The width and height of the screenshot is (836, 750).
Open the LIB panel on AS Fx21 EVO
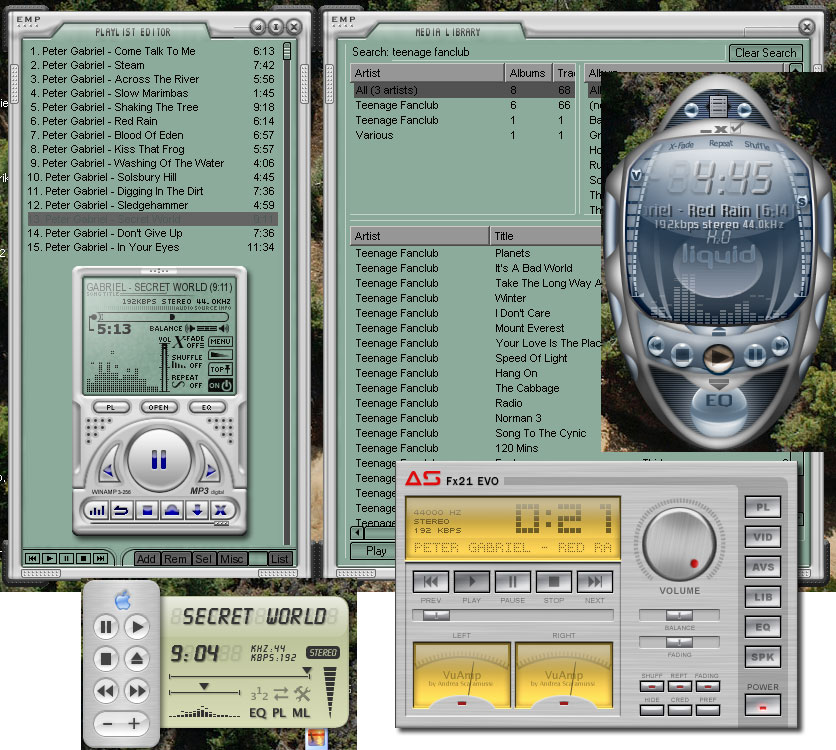(x=763, y=597)
